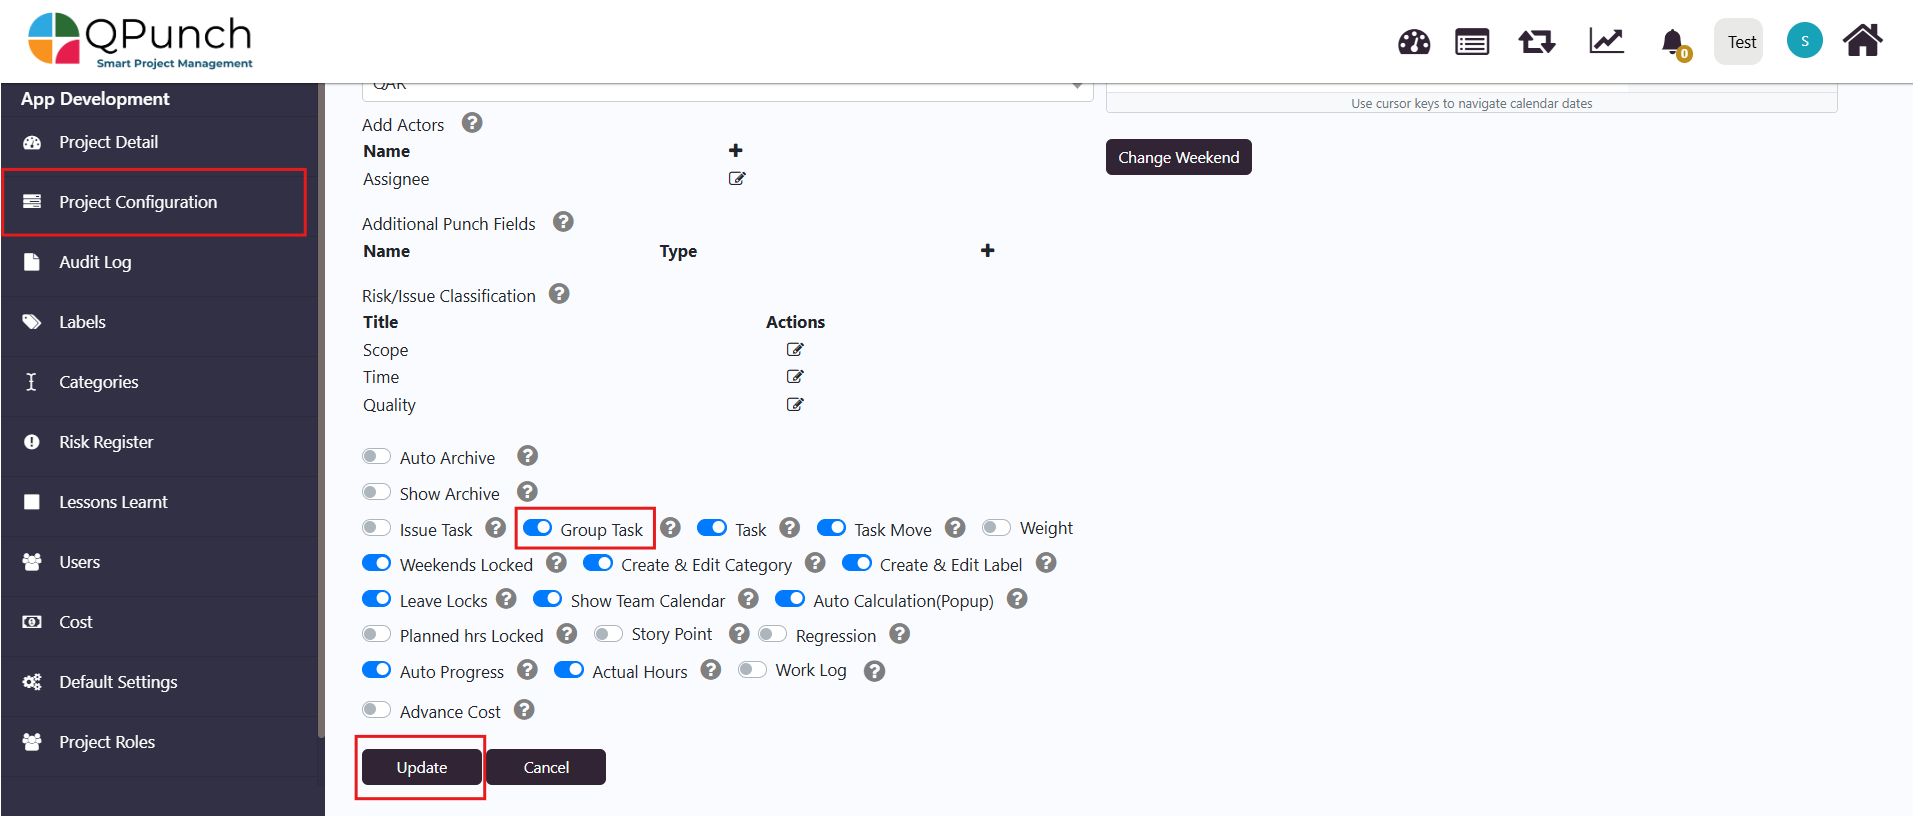Open the Test workspace selector
Image resolution: width=1913 pixels, height=816 pixels.
click(1741, 42)
